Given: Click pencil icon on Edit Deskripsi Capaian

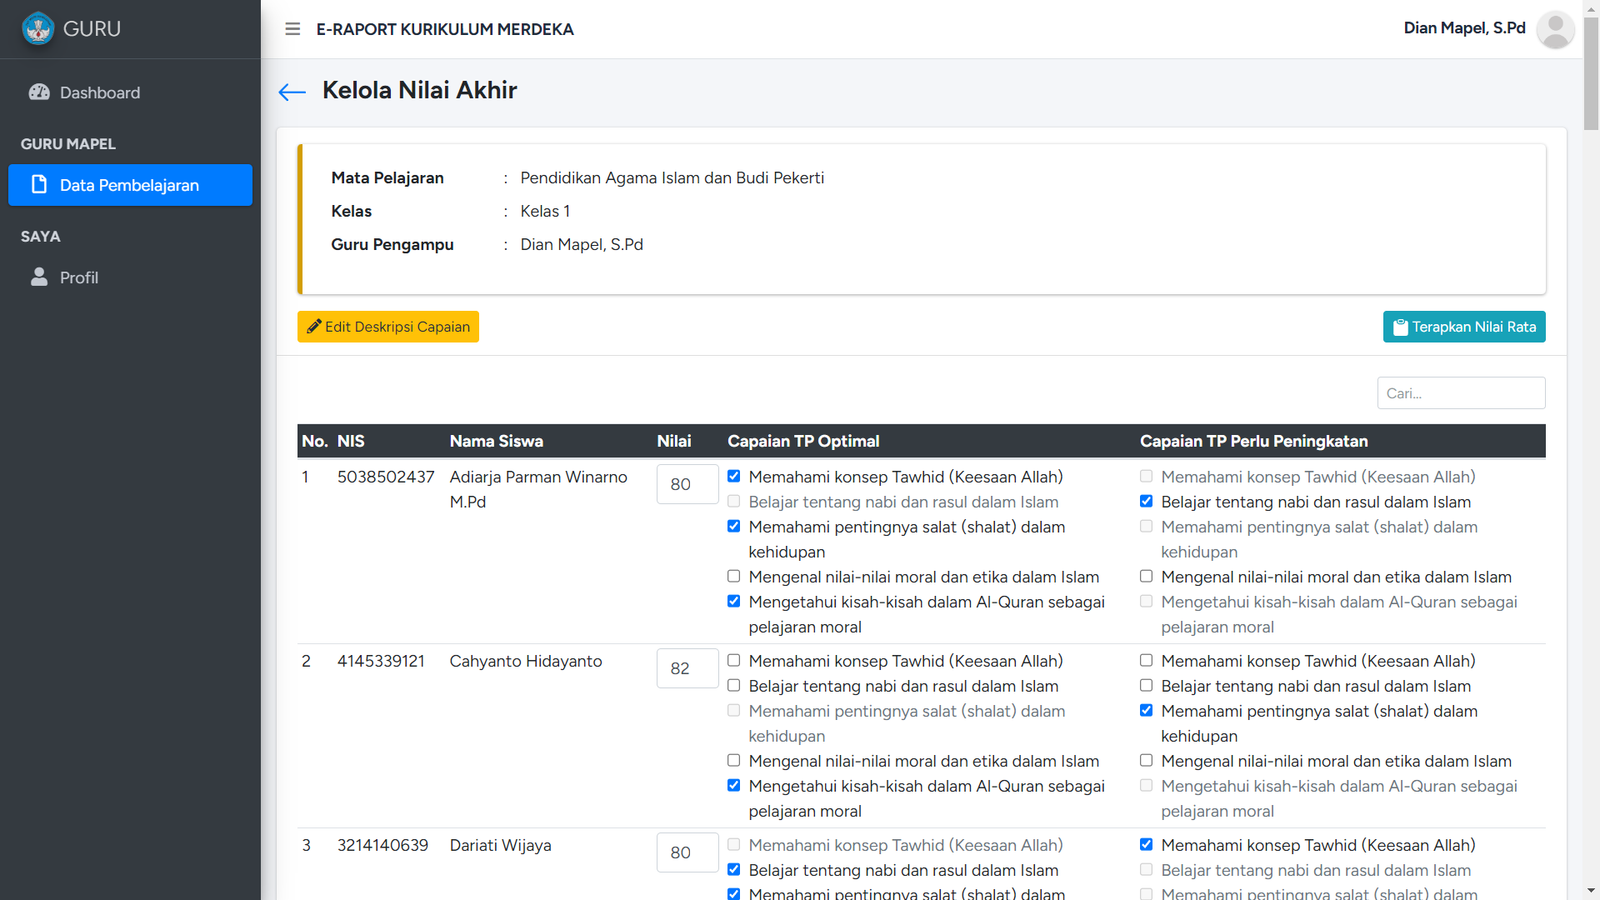Looking at the screenshot, I should pyautogui.click(x=314, y=326).
